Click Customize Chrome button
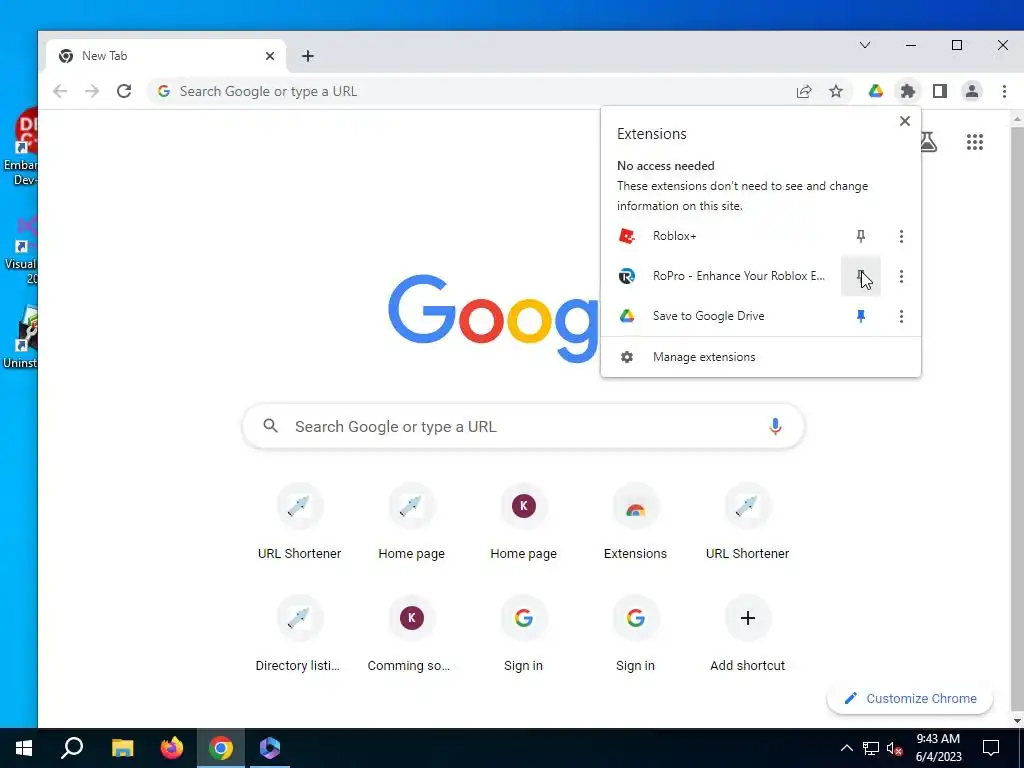Screen dimensions: 1024x768 (x=910, y=698)
